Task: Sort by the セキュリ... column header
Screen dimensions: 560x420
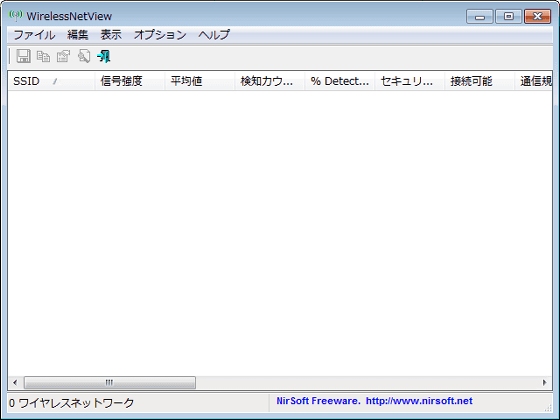Action: 410,81
